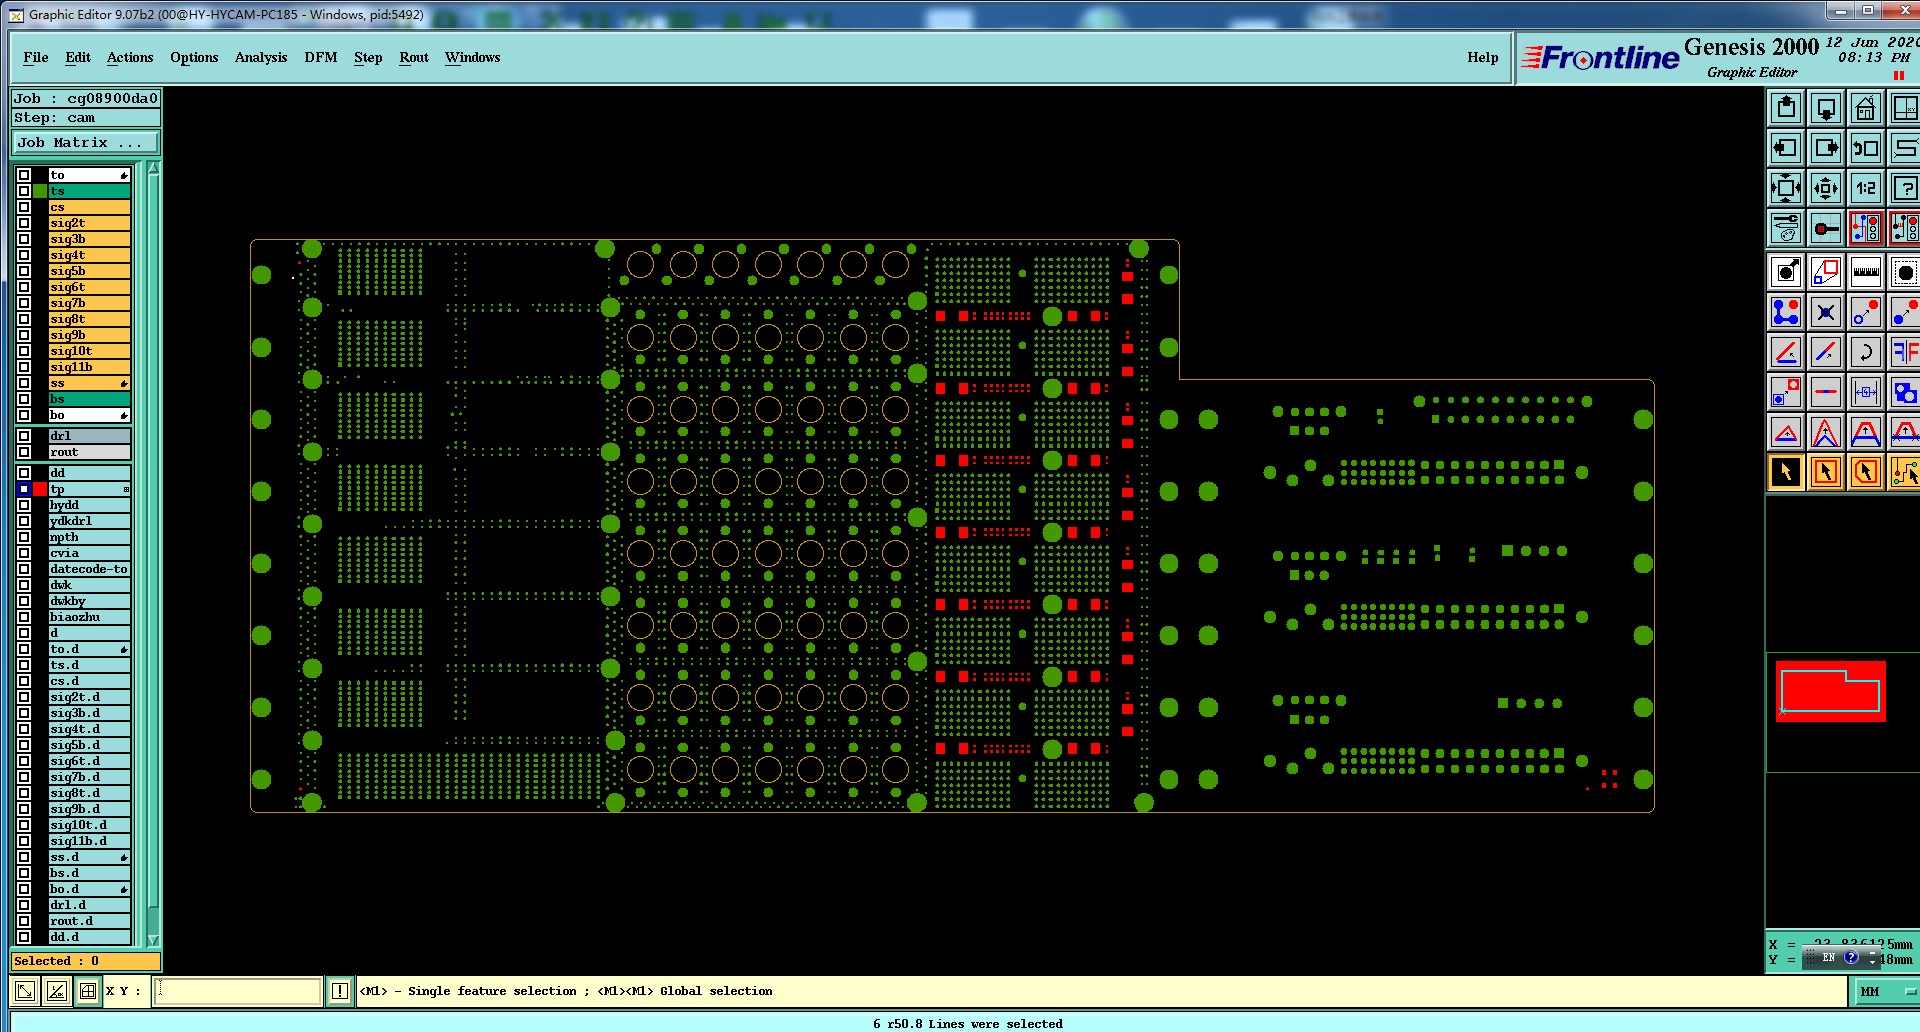
Task: Click the question mark help icon
Action: click(x=1905, y=188)
